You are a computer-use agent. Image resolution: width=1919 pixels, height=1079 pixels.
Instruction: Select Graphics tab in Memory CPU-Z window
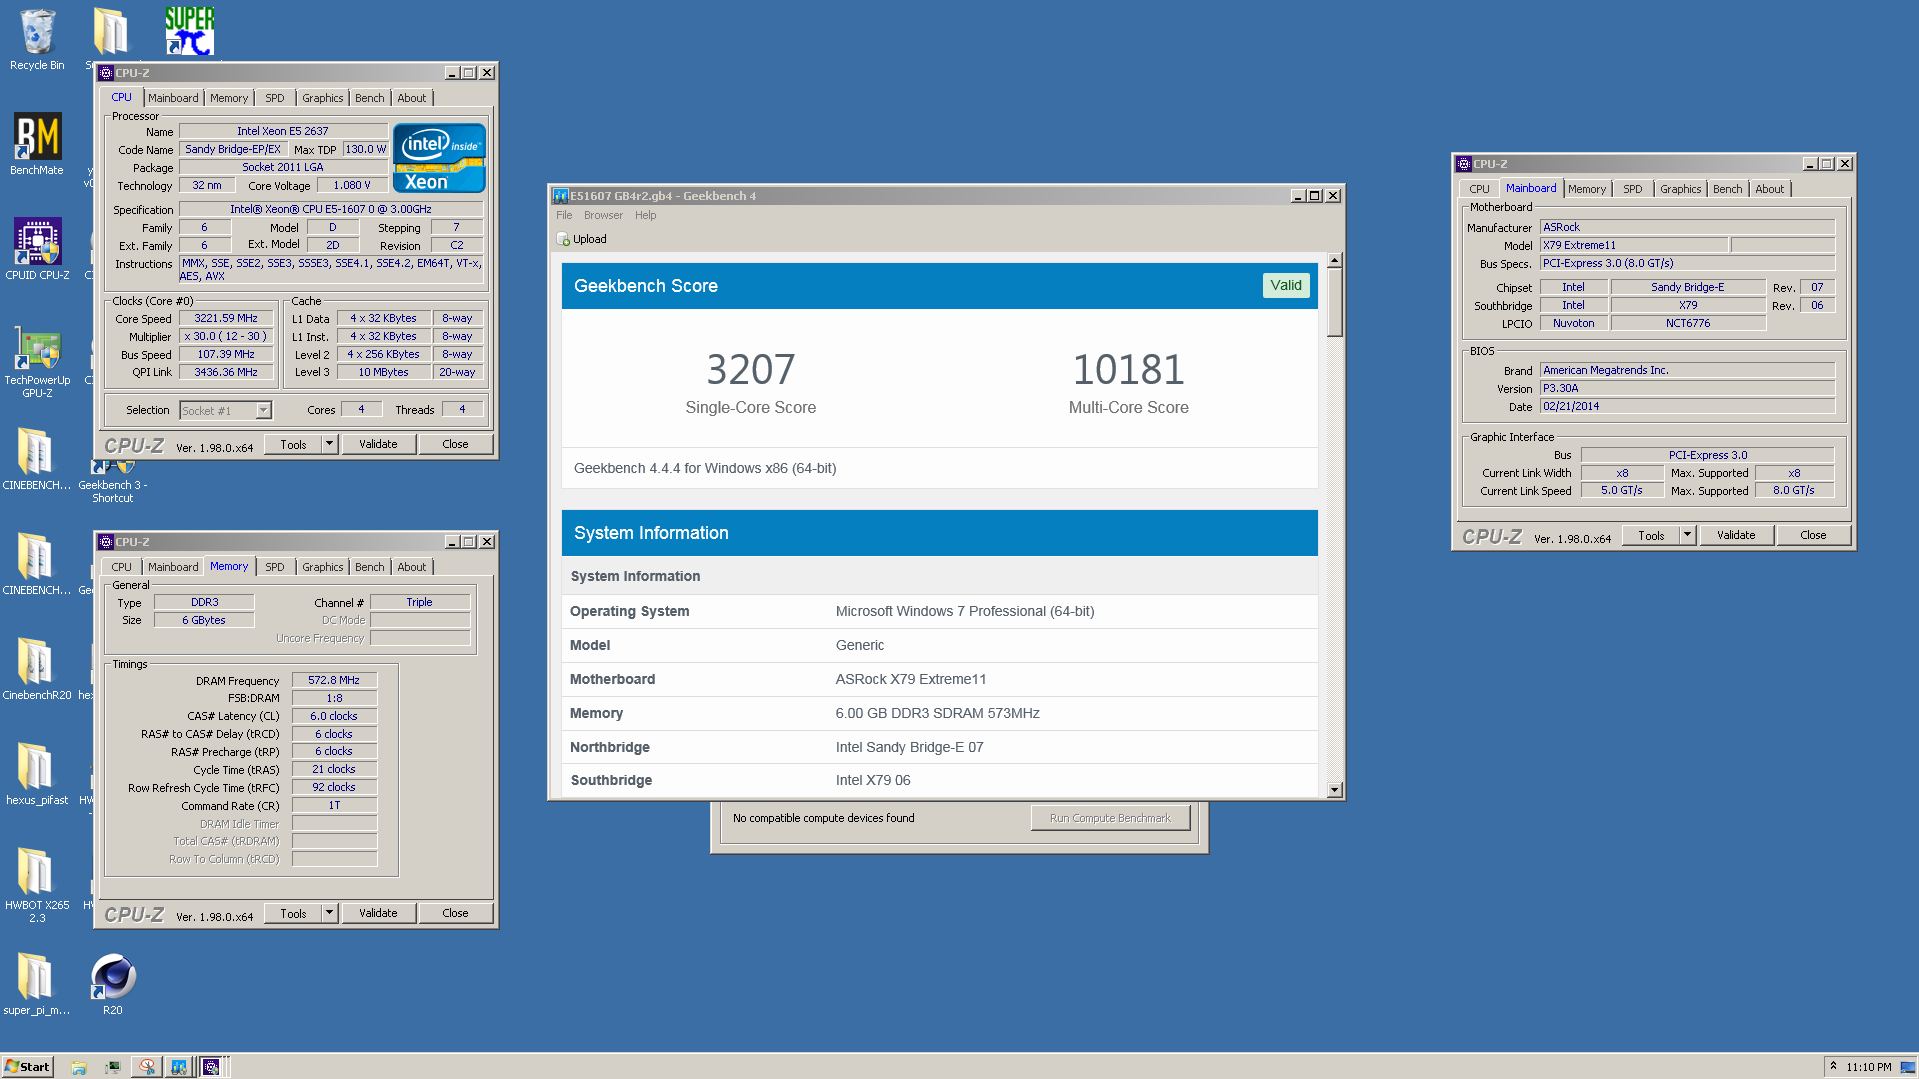click(323, 567)
